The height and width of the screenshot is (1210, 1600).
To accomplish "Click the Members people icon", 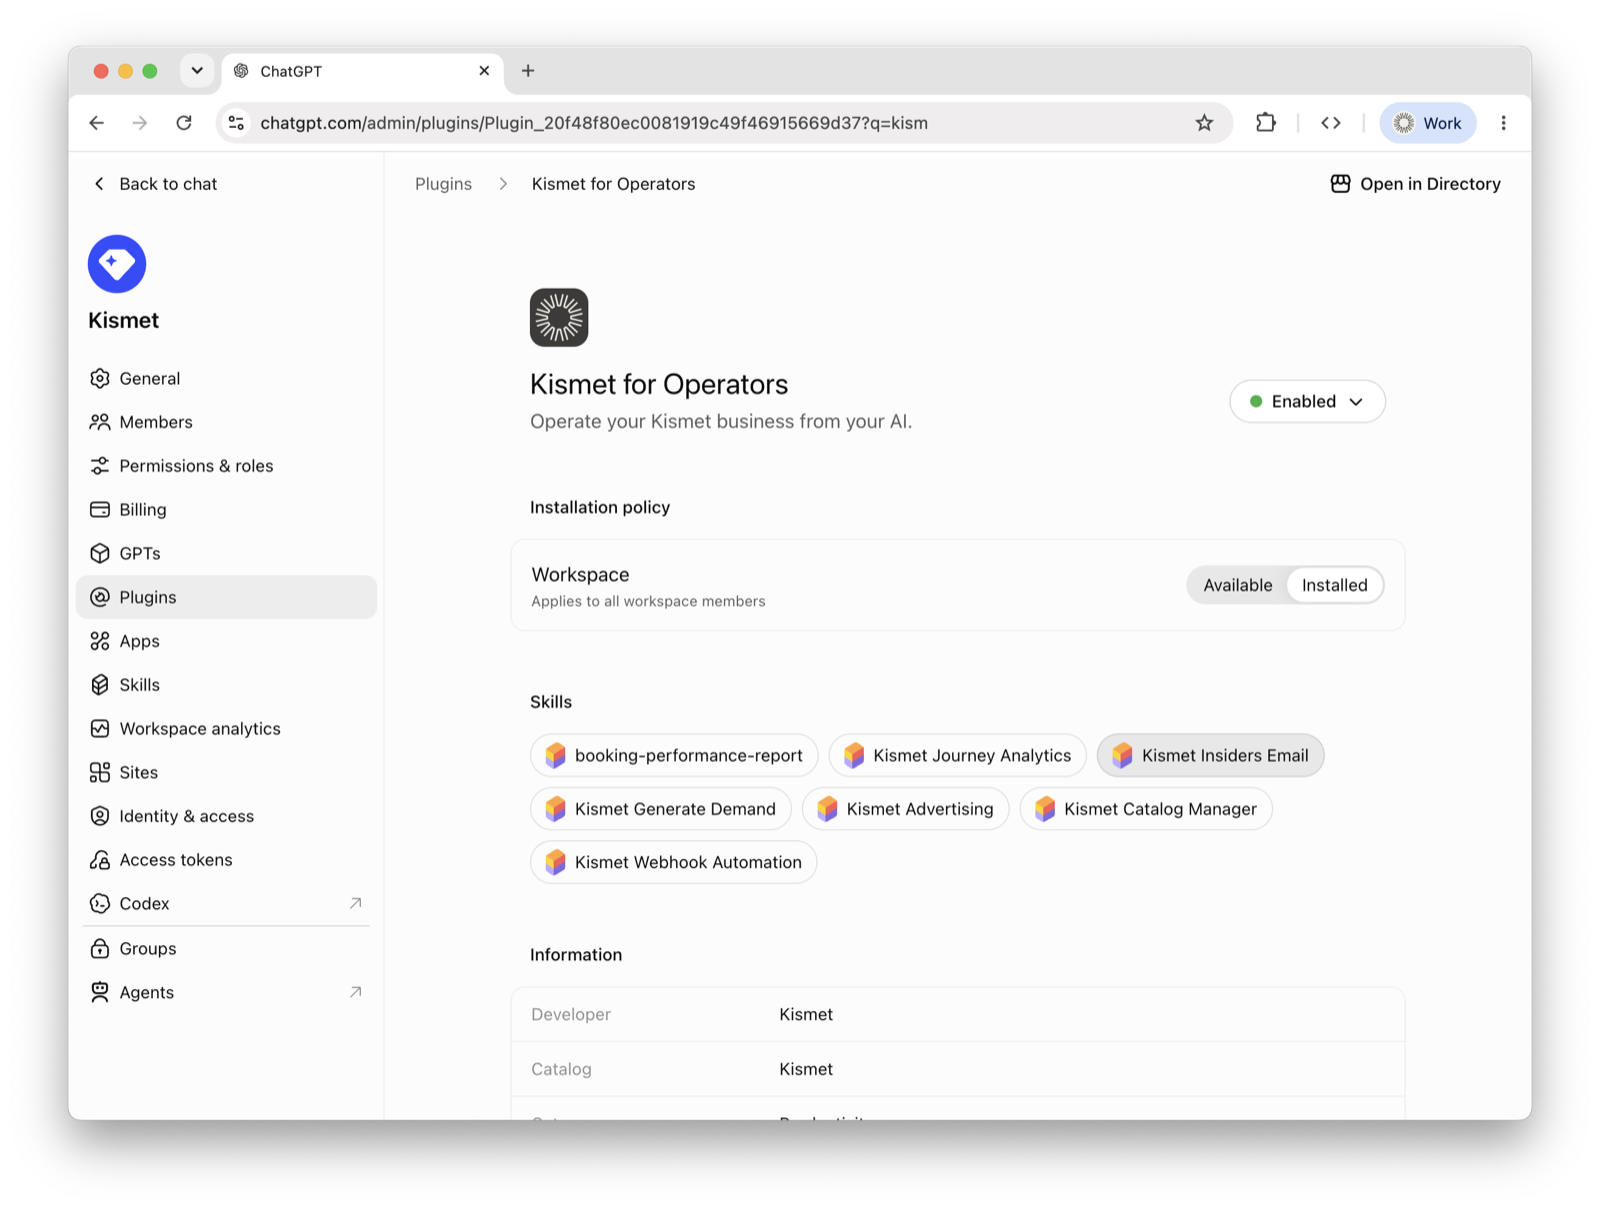I will click(x=100, y=422).
